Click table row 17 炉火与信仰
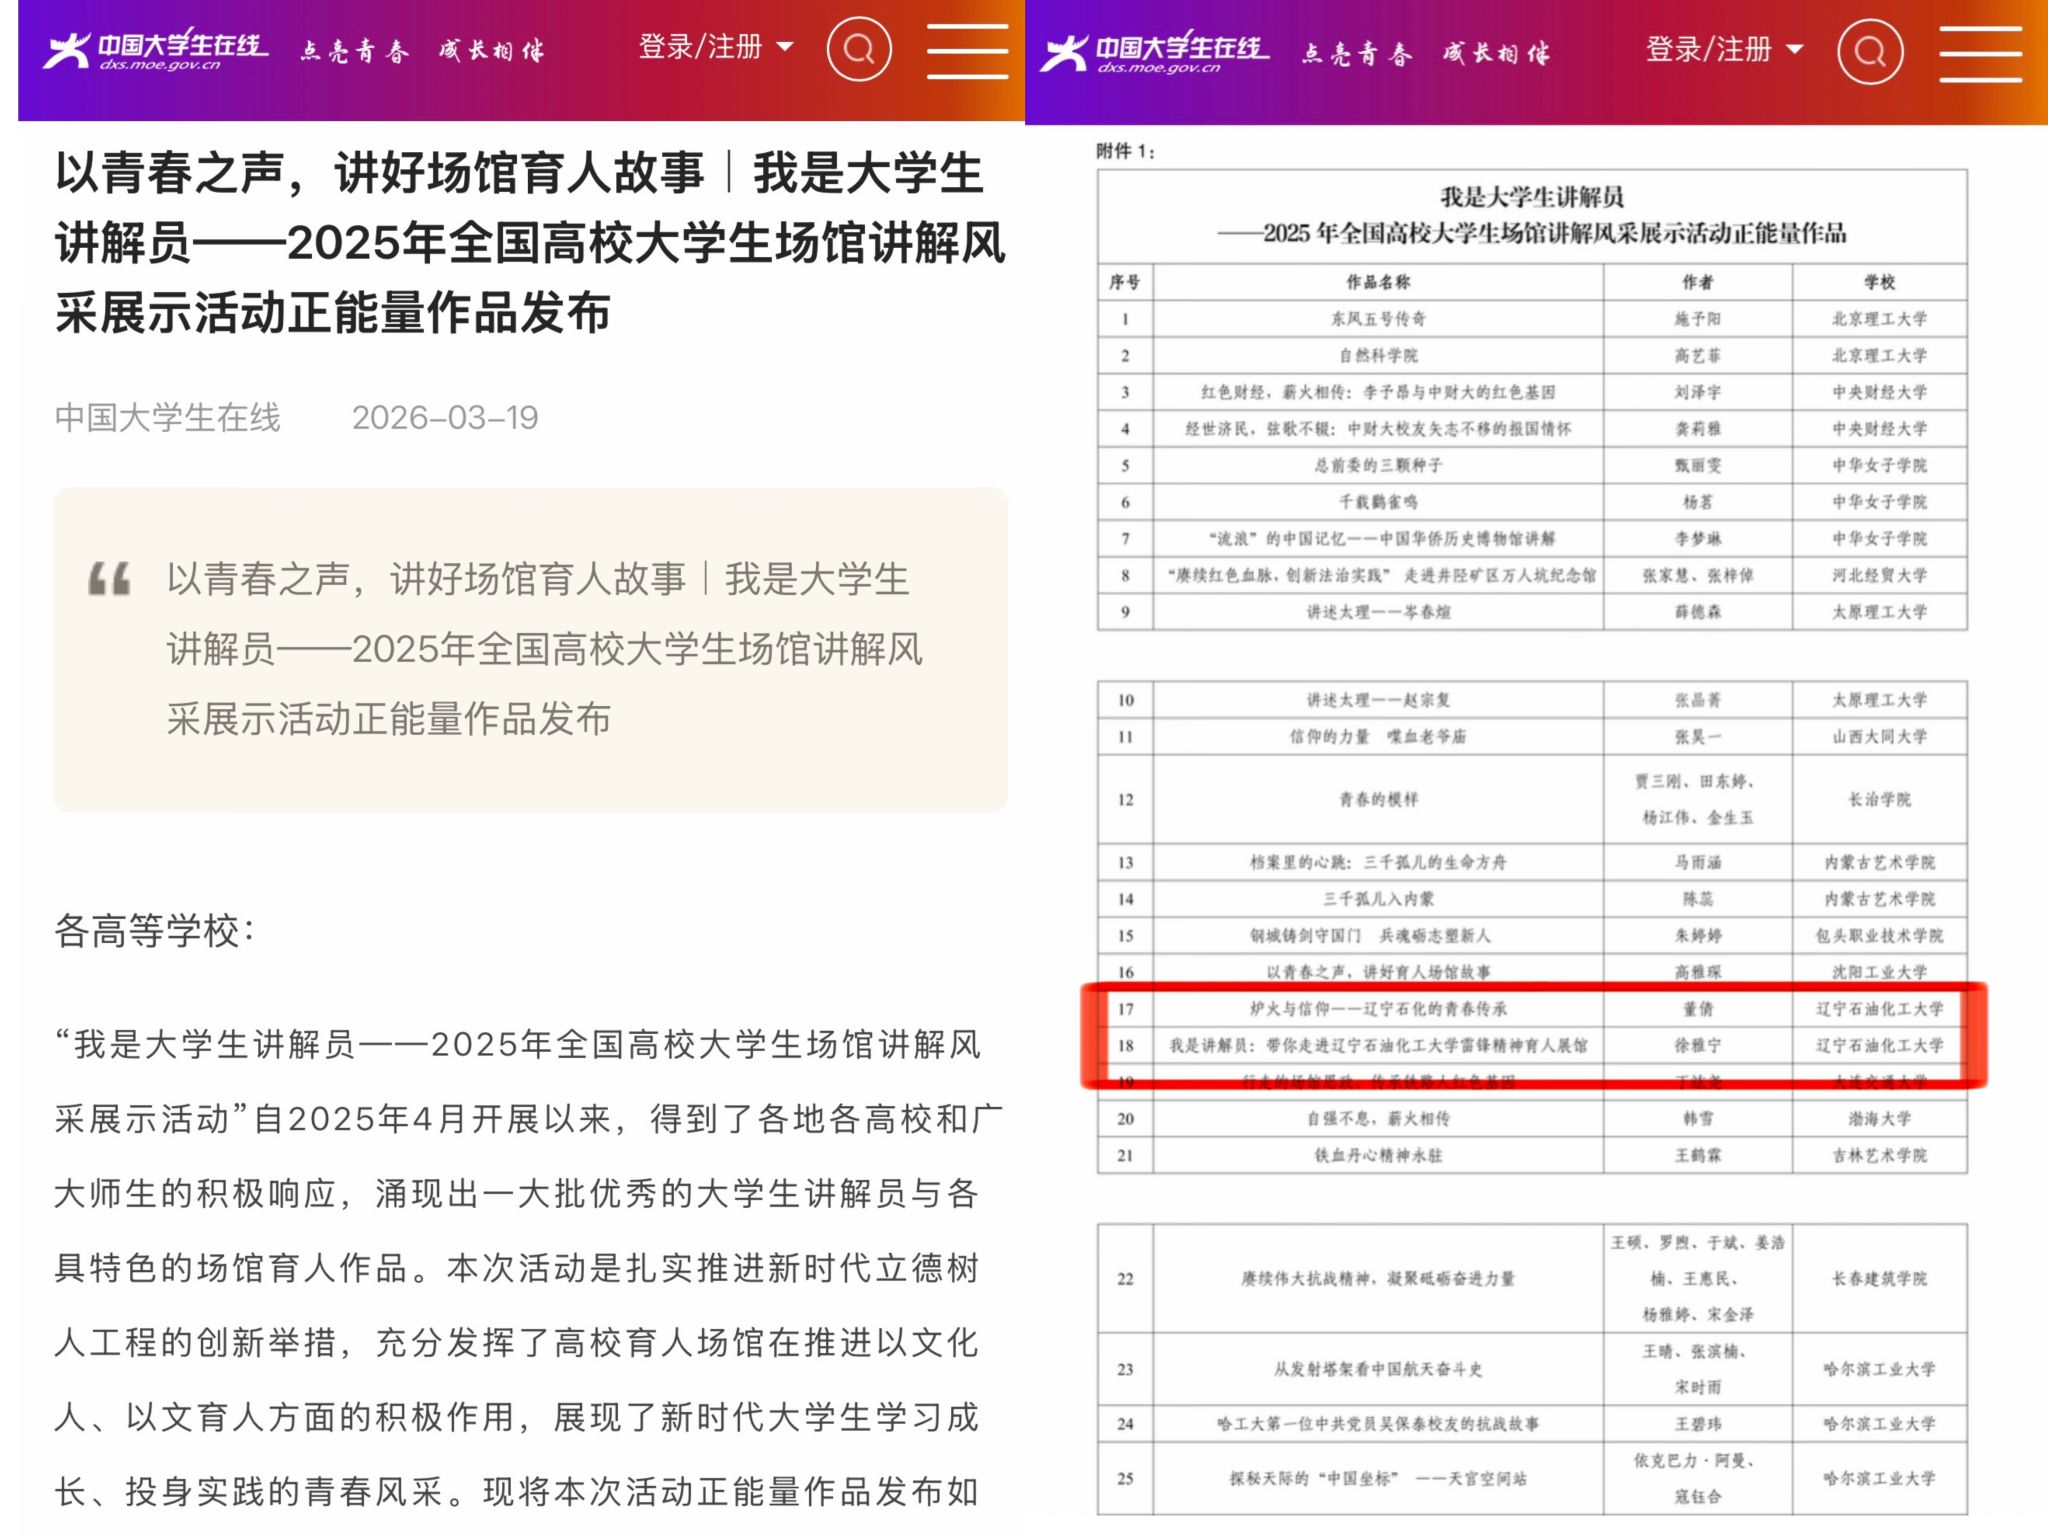 pos(1378,1009)
